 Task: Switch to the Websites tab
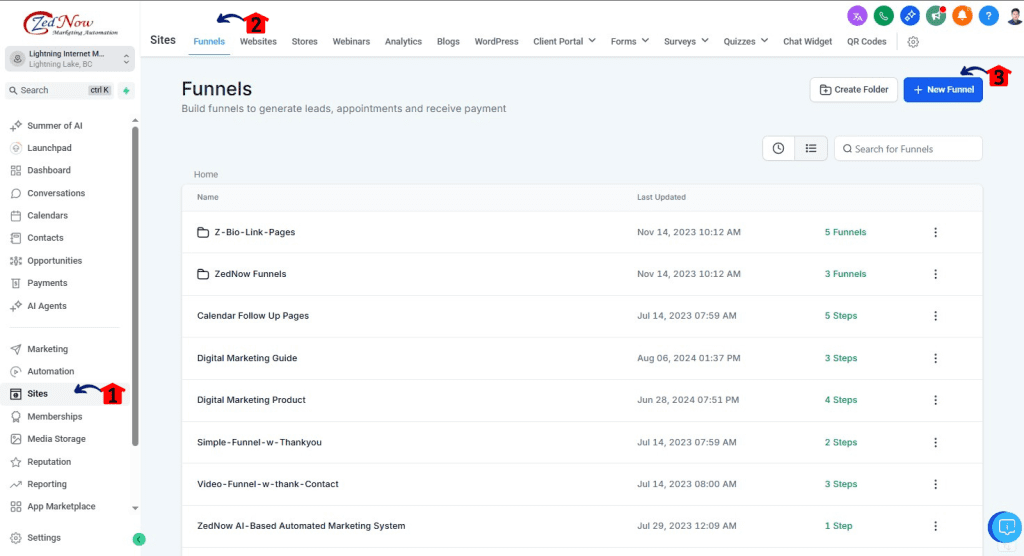[x=258, y=41]
